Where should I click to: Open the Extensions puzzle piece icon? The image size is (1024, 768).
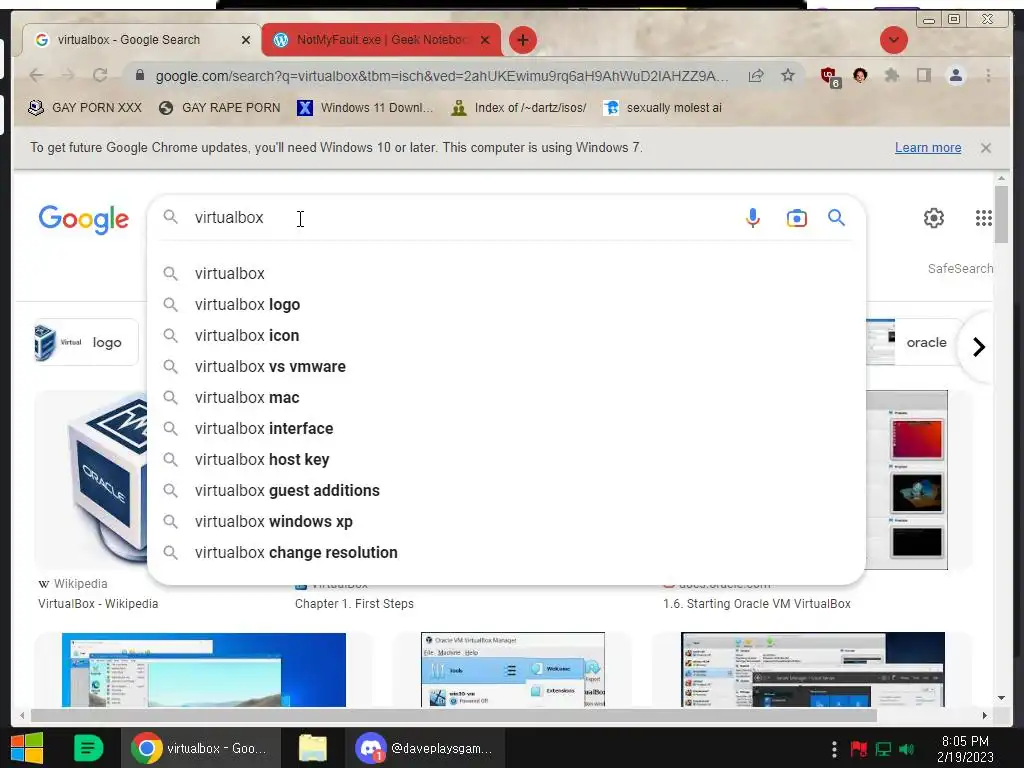pos(891,75)
